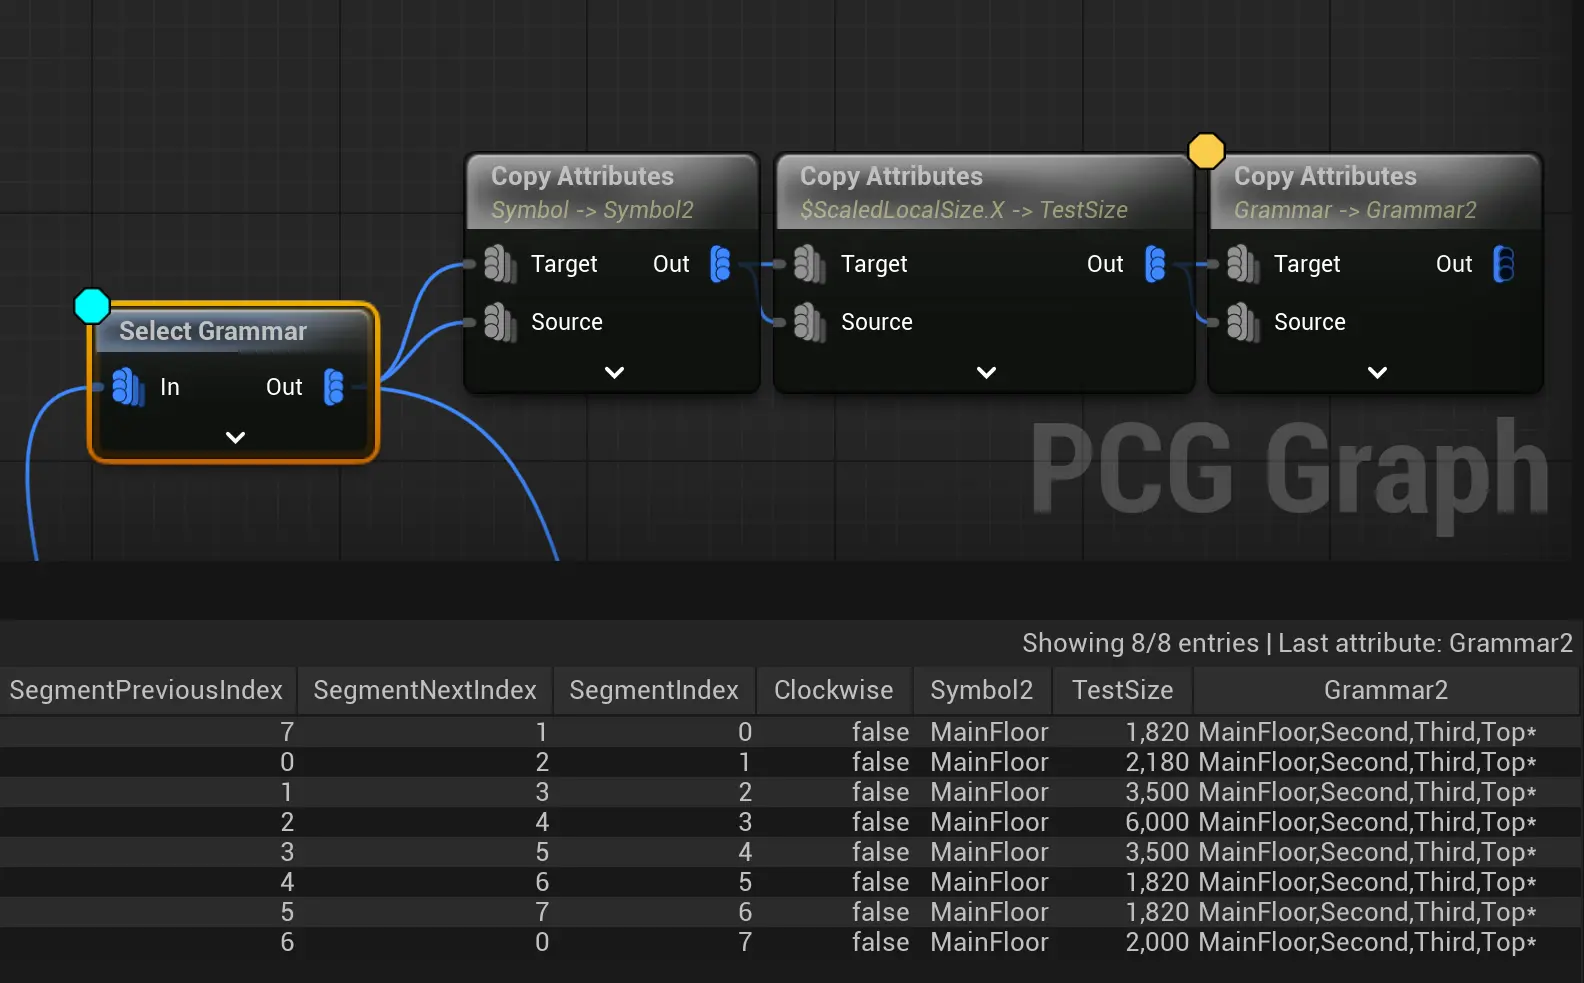This screenshot has width=1584, height=983.
Task: Expand the Select Grammar node chevron
Action: [x=235, y=437]
